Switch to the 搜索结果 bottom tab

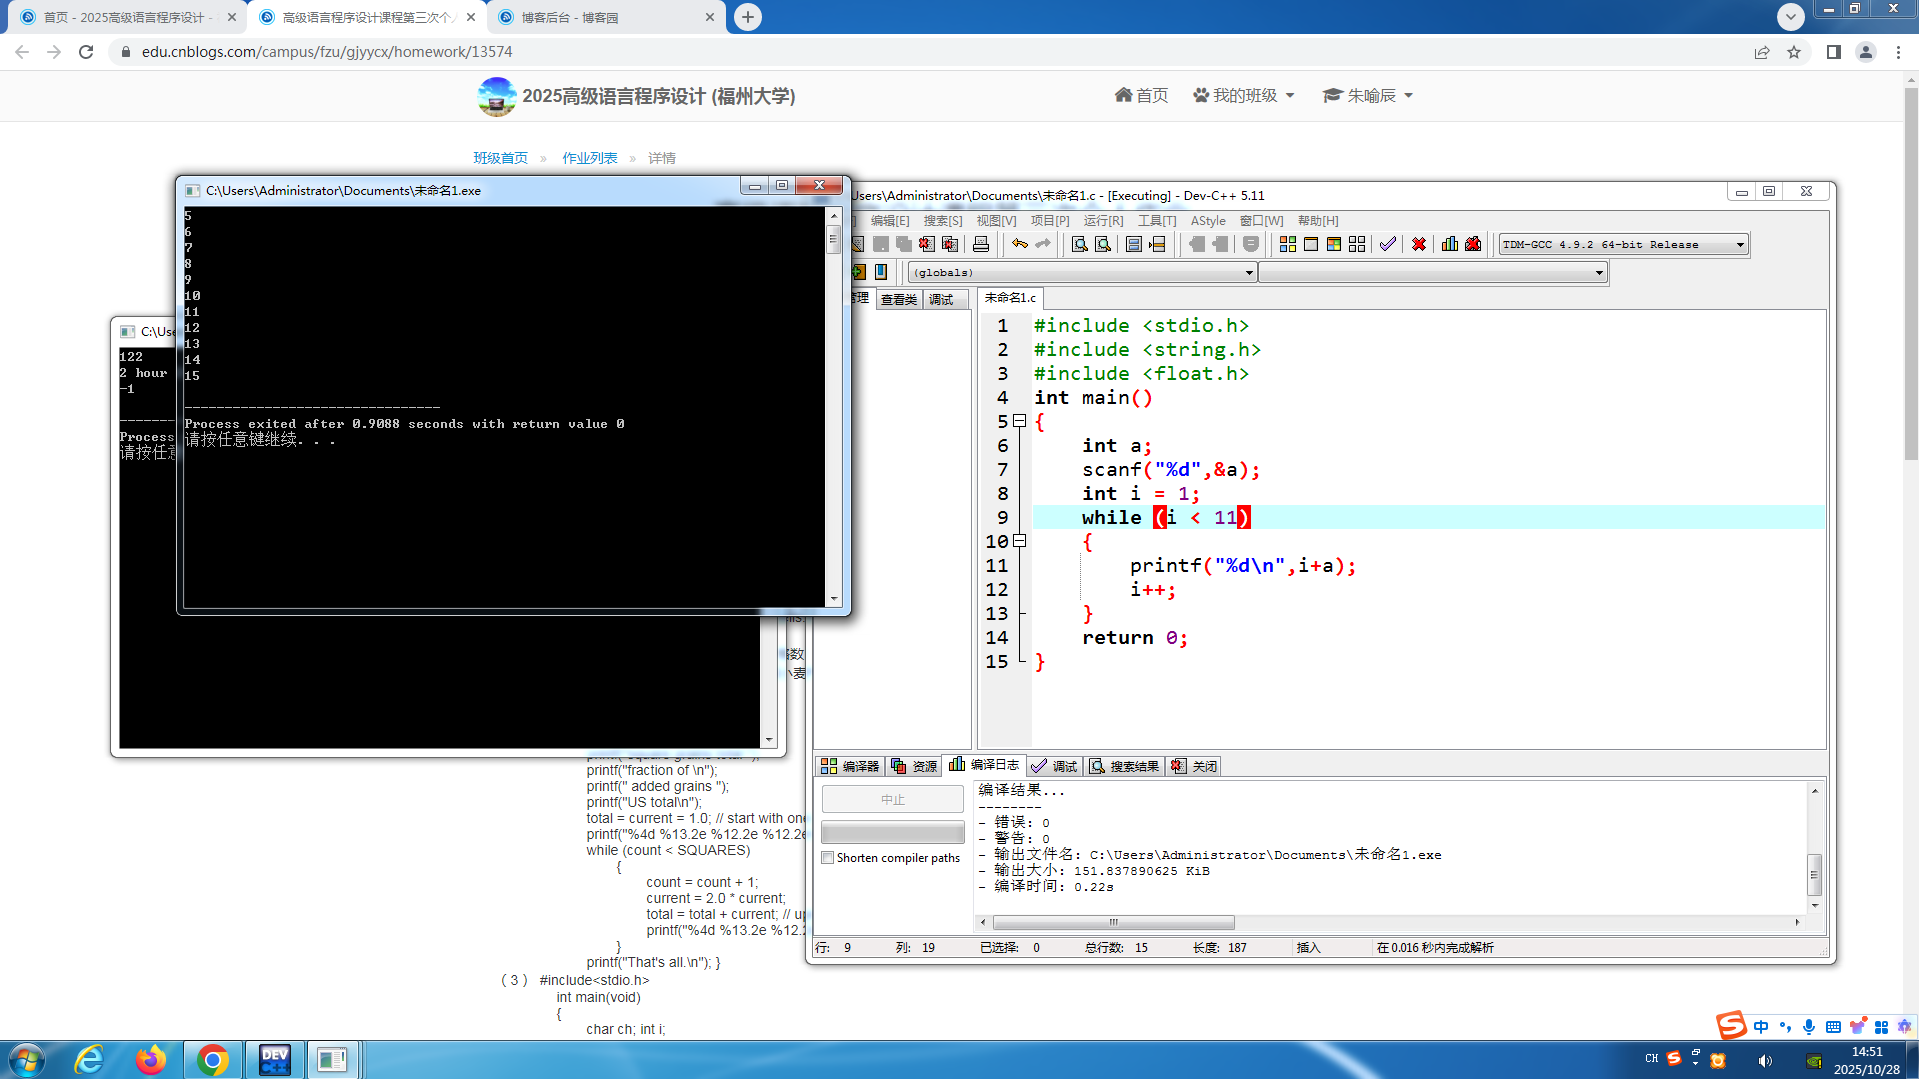pos(1125,766)
